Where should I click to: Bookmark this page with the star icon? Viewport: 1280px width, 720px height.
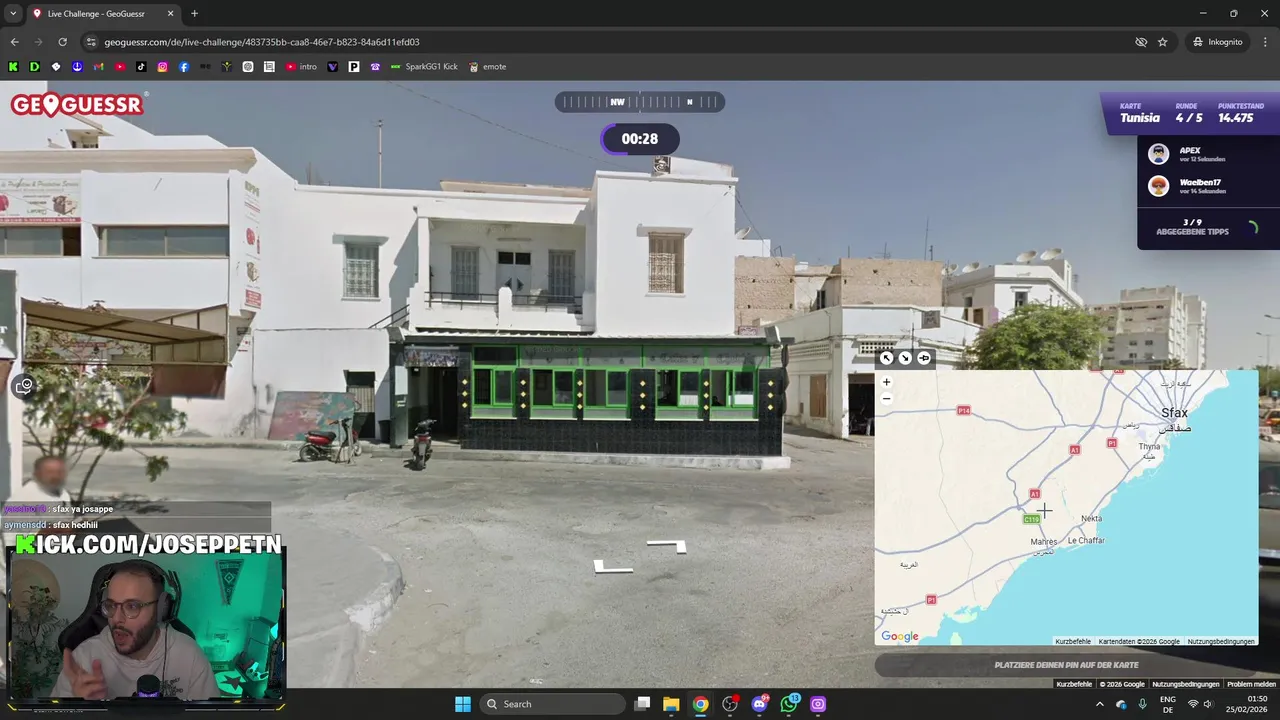tap(1162, 42)
